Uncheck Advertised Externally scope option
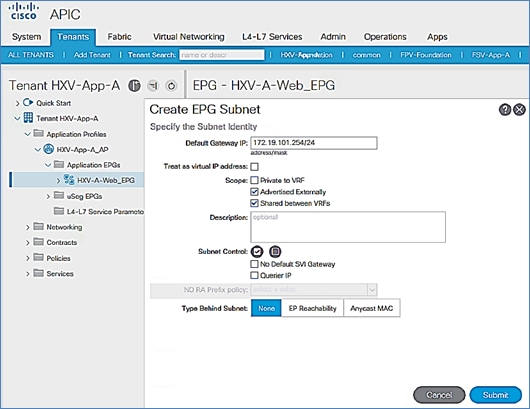This screenshot has width=530, height=409. (x=254, y=192)
